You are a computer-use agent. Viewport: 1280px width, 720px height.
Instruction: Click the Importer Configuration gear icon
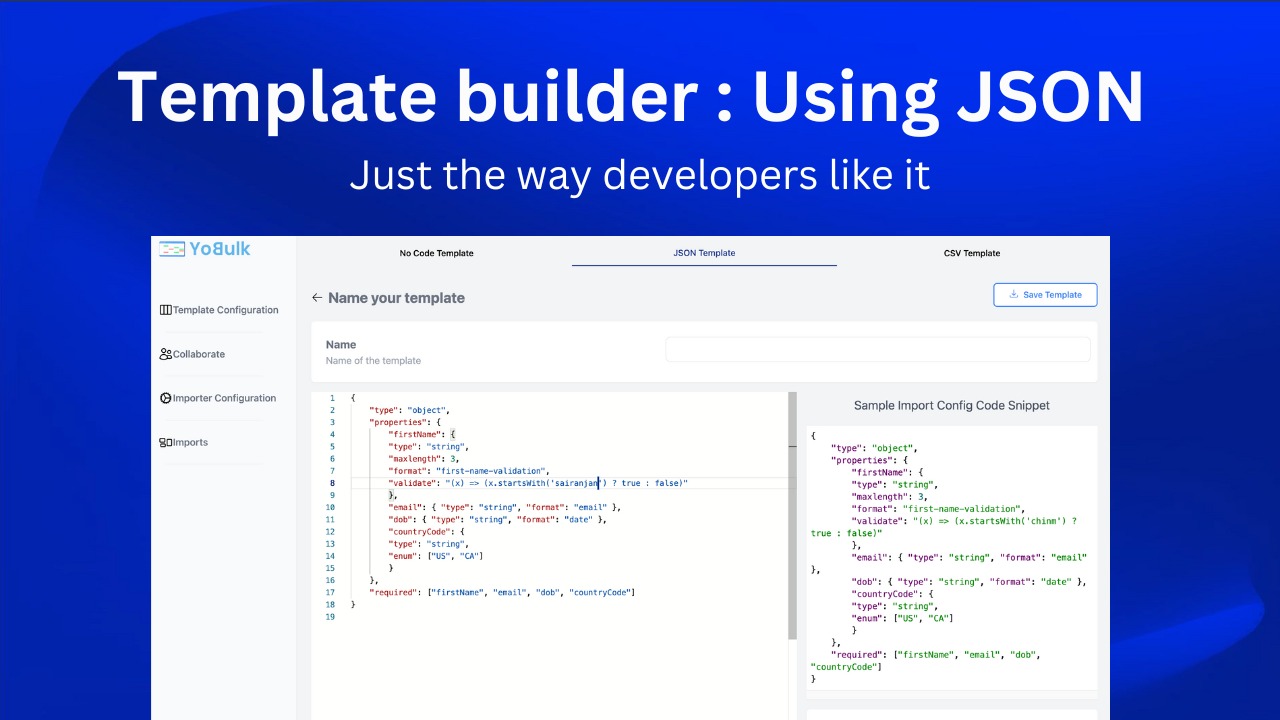point(164,398)
